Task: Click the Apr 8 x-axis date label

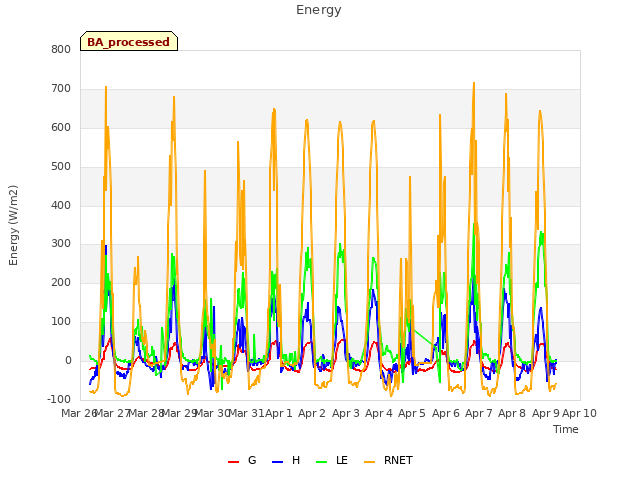Action: coord(512,413)
